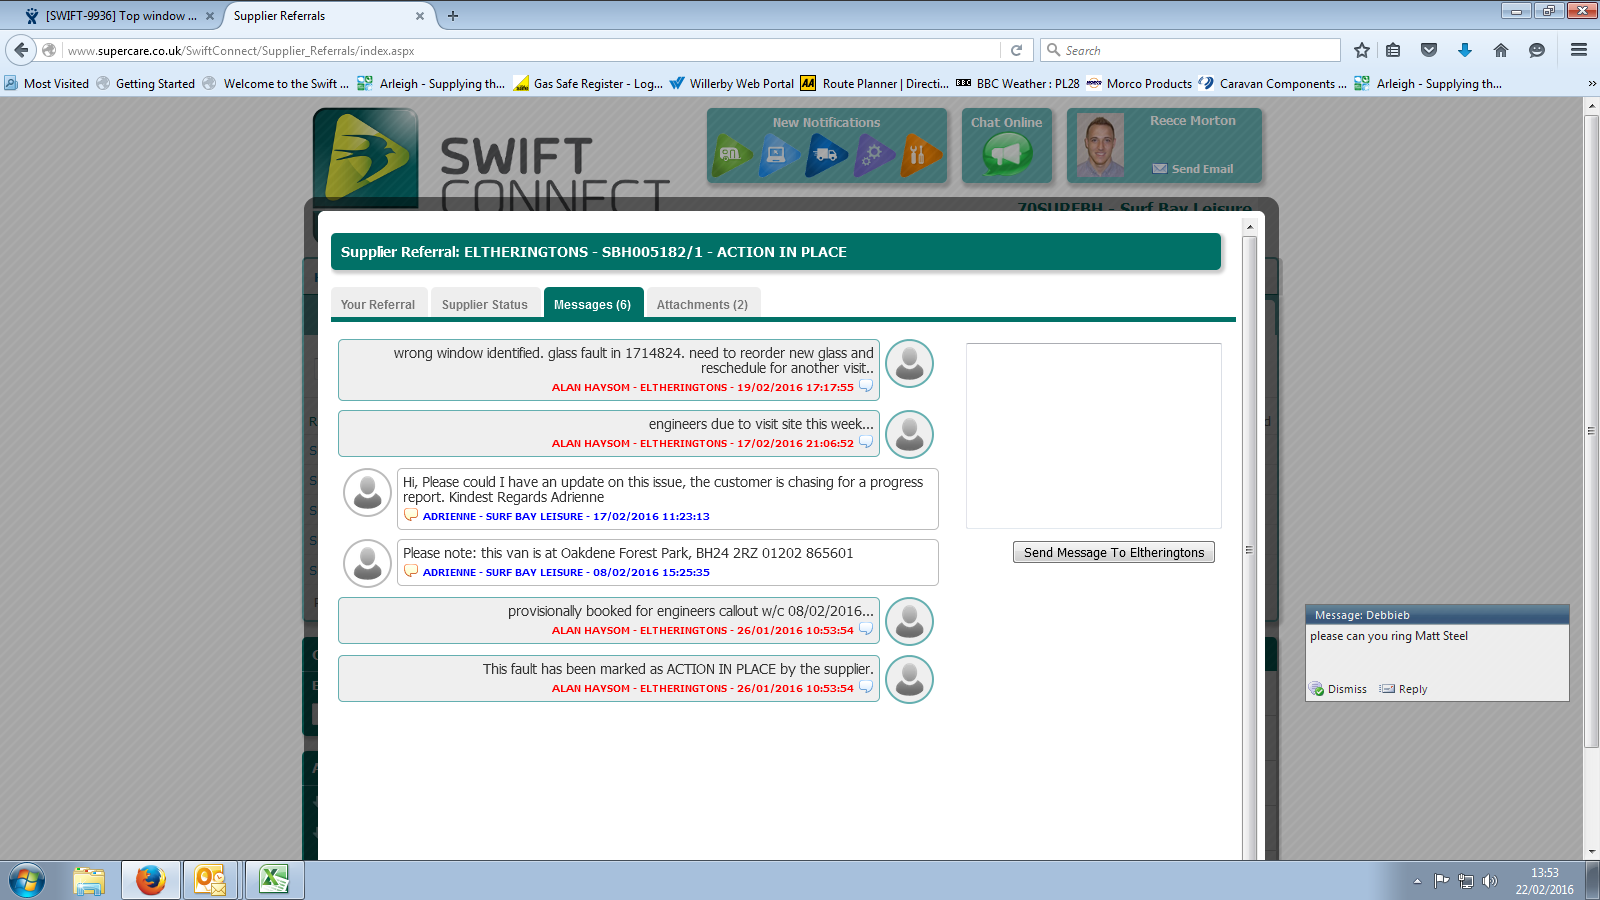Bookmark this page with star icon
This screenshot has height=900, width=1600.
click(x=1361, y=50)
